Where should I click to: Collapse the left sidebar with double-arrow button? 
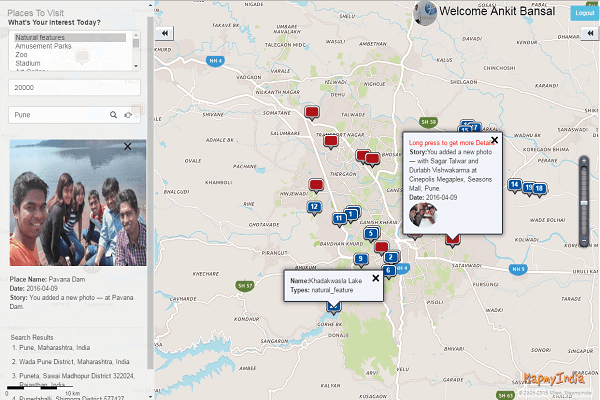pos(165,33)
